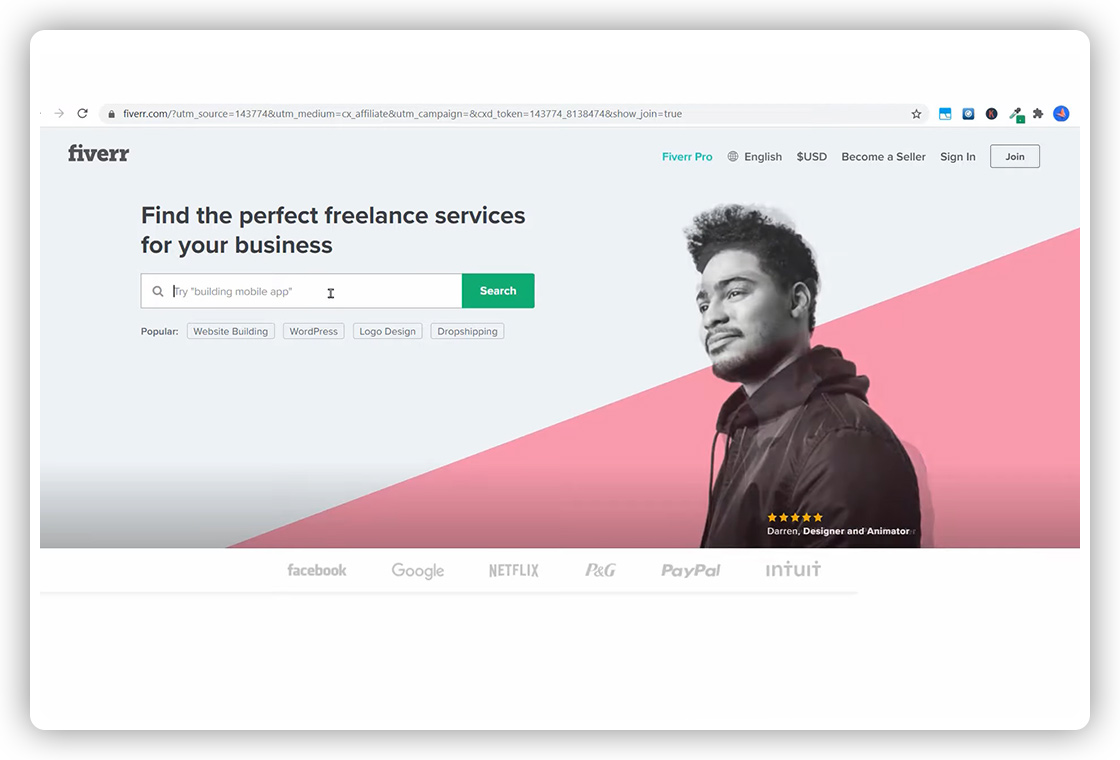Open the Extensions puzzle-piece menu

coord(1038,114)
